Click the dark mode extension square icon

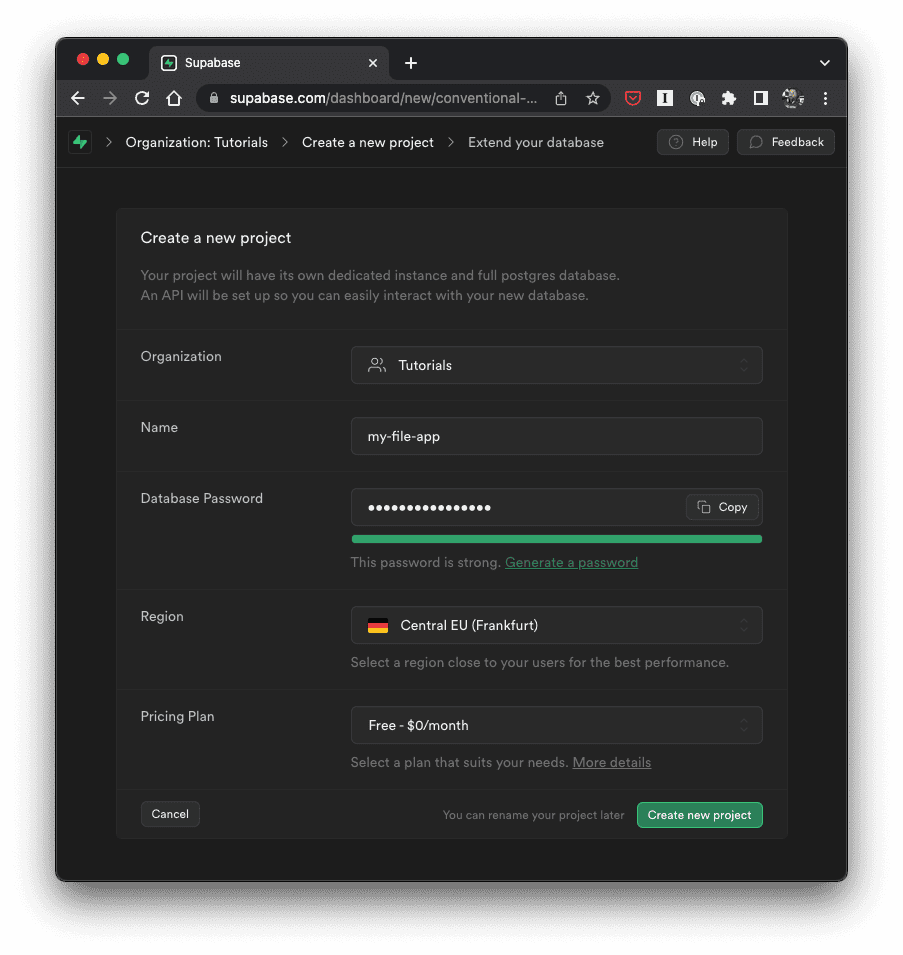coord(760,98)
